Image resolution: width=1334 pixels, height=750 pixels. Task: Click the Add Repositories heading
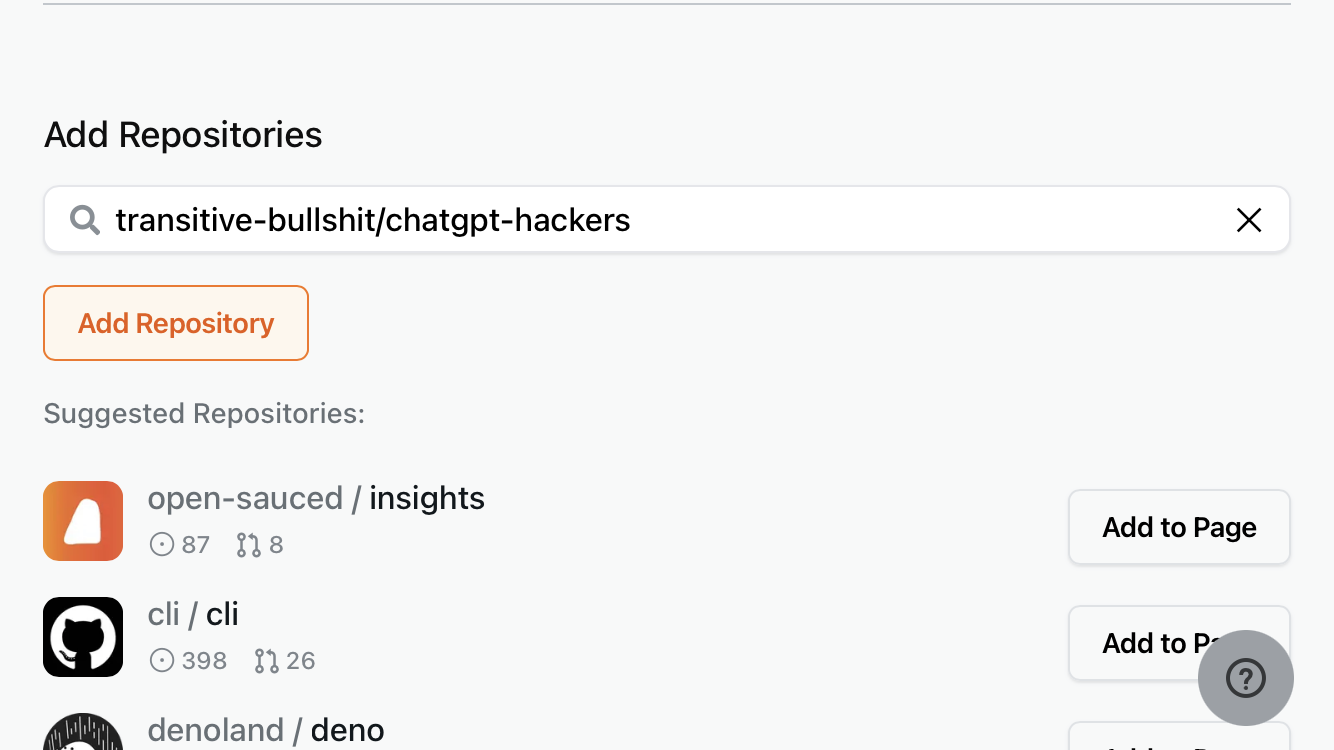pyautogui.click(x=183, y=134)
